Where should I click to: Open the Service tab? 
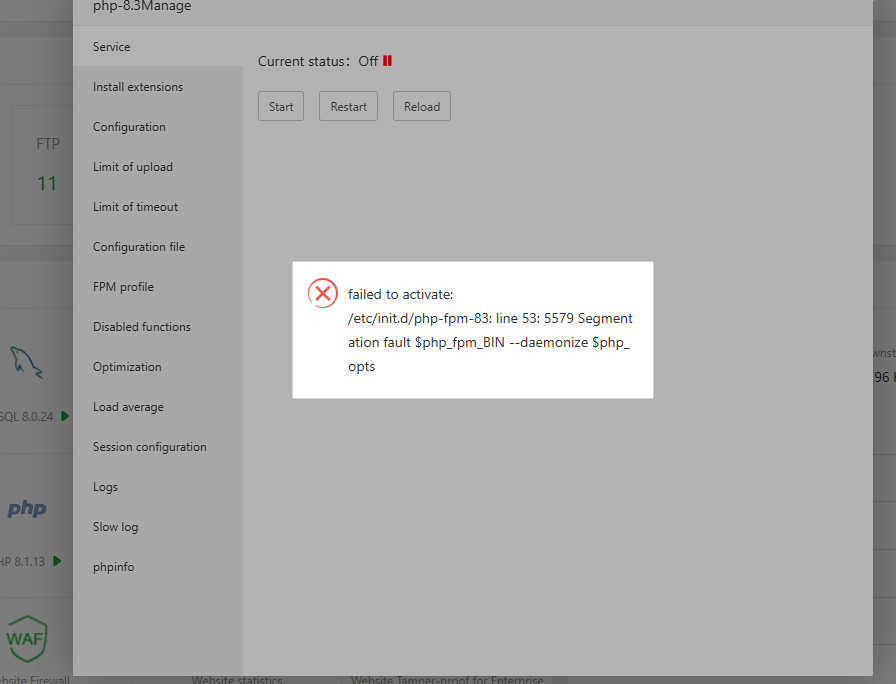point(158,47)
